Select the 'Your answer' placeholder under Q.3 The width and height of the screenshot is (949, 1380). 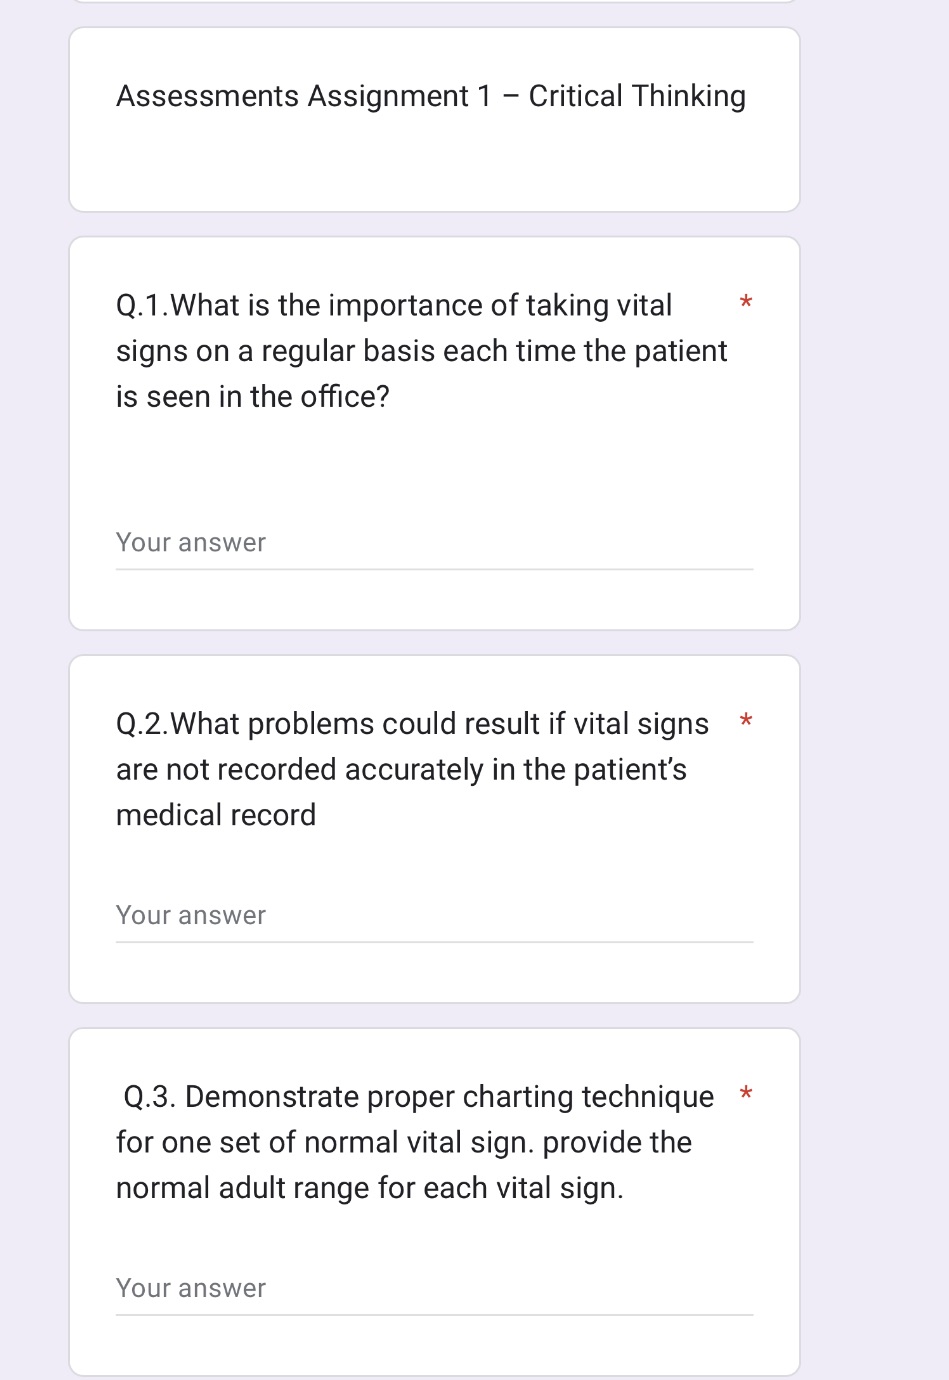pyautogui.click(x=190, y=1288)
